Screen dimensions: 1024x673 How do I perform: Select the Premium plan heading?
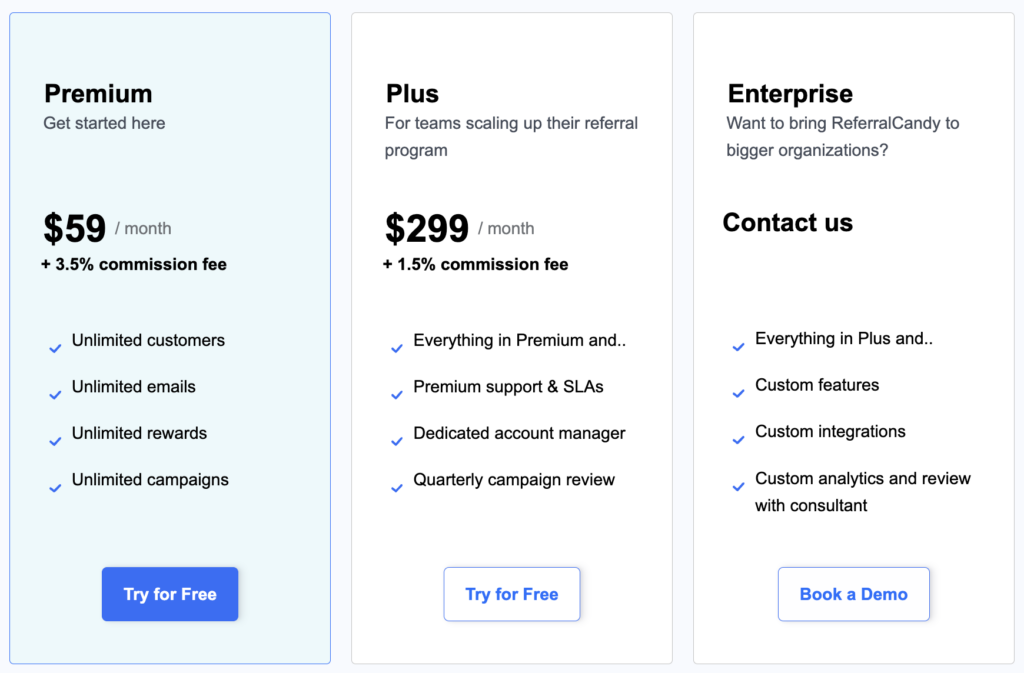pos(98,94)
